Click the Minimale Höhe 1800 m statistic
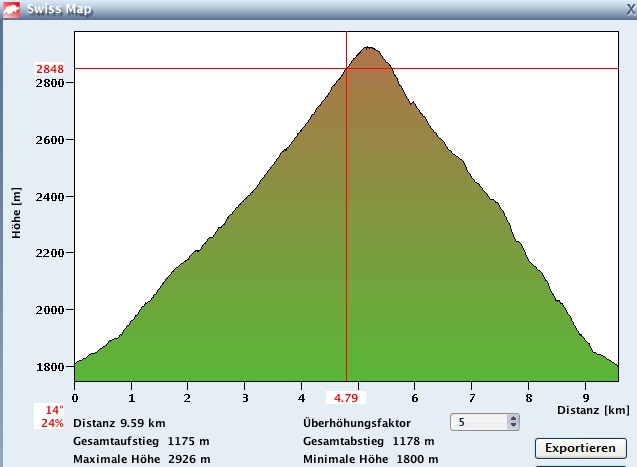 pyautogui.click(x=369, y=459)
